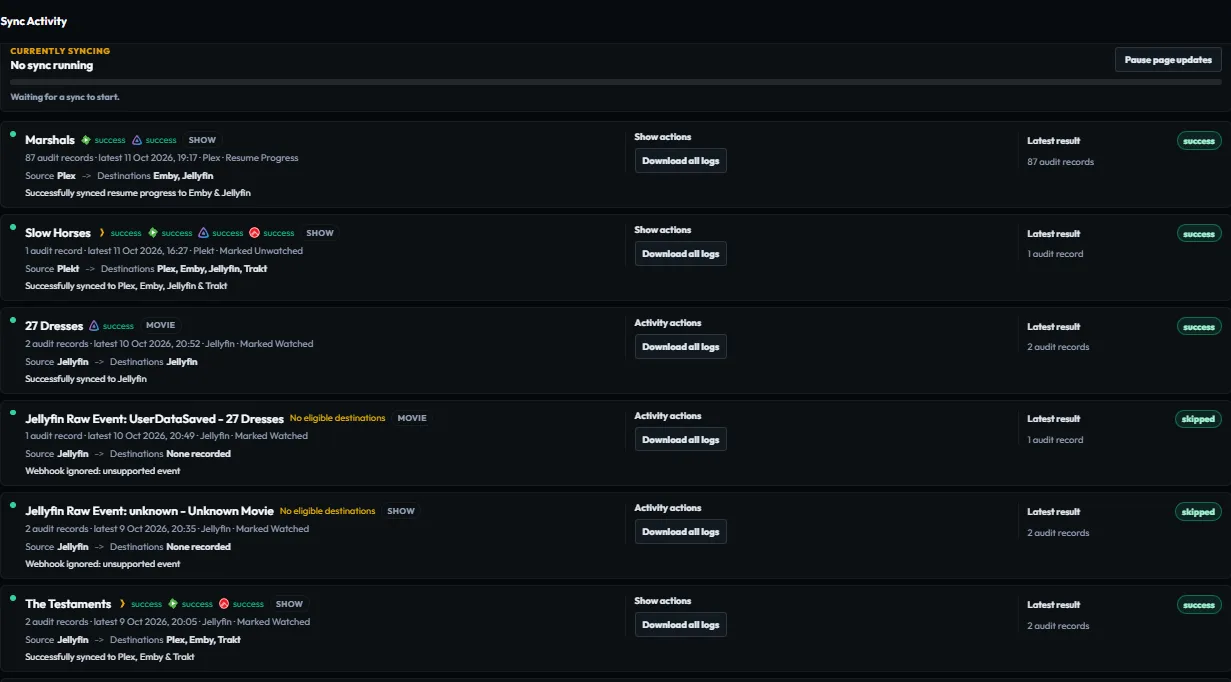Image resolution: width=1231 pixels, height=682 pixels.
Task: Click the Plex chevron icon in Slow Horses row
Action: click(102, 233)
